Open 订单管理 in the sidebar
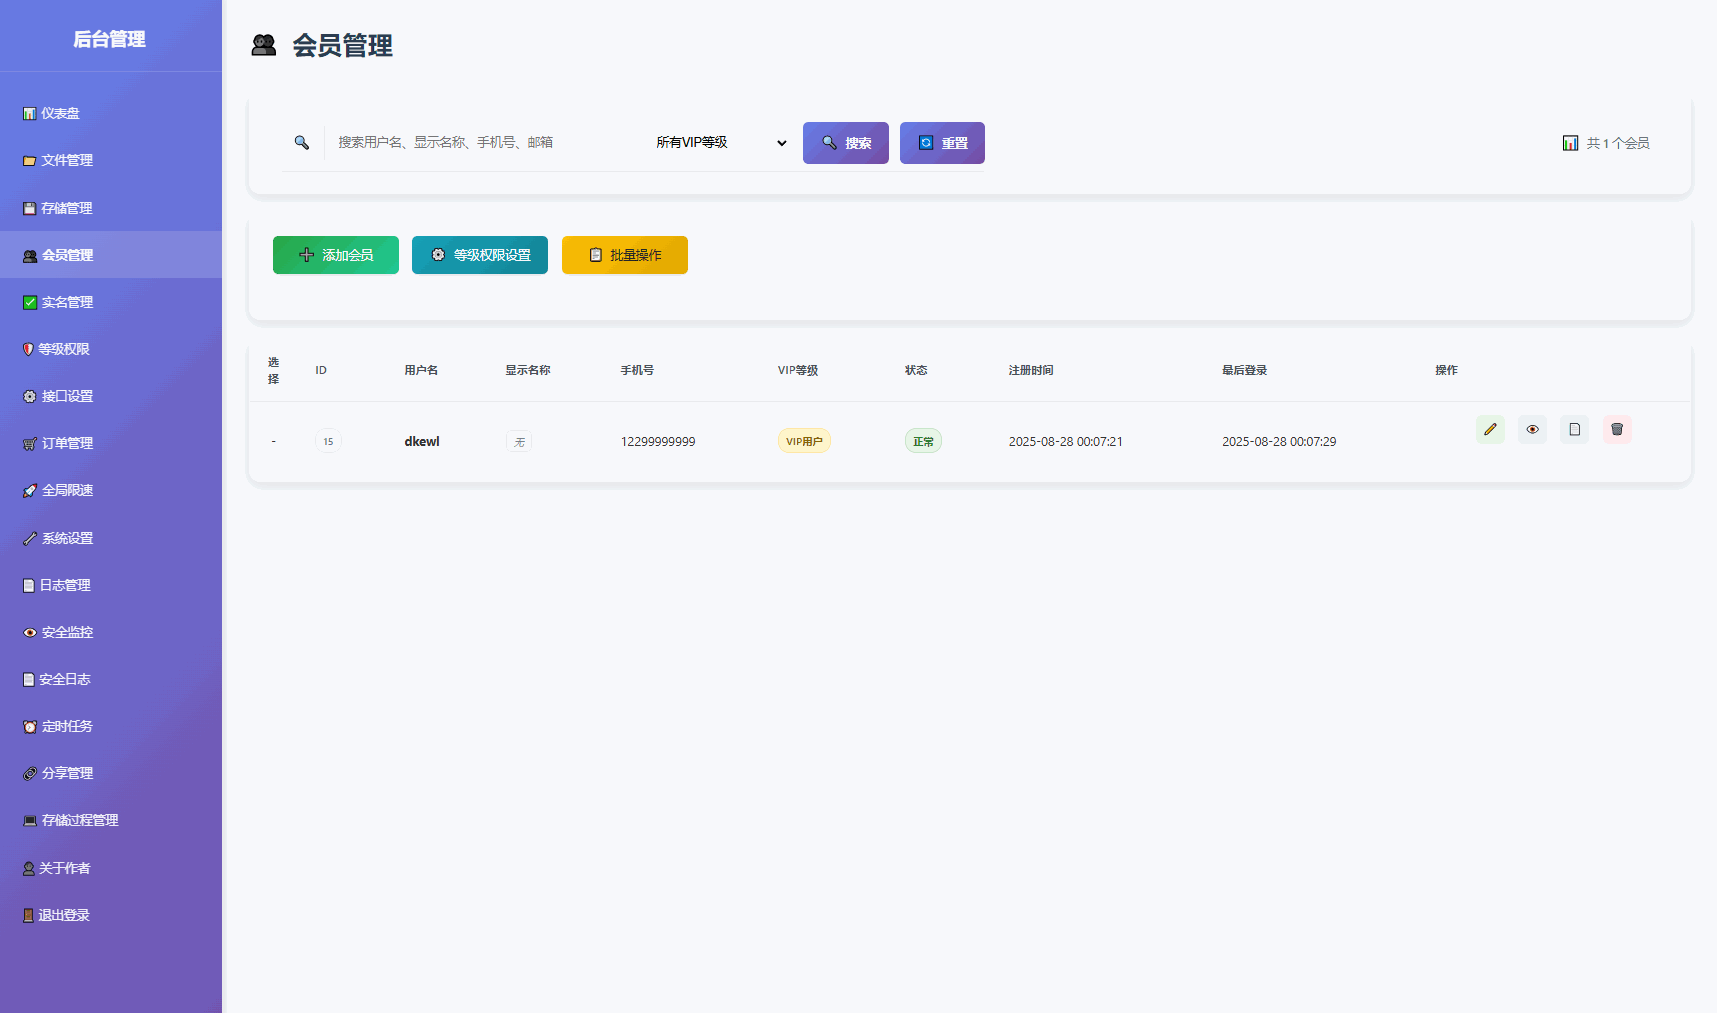1717x1013 pixels. [x=67, y=443]
